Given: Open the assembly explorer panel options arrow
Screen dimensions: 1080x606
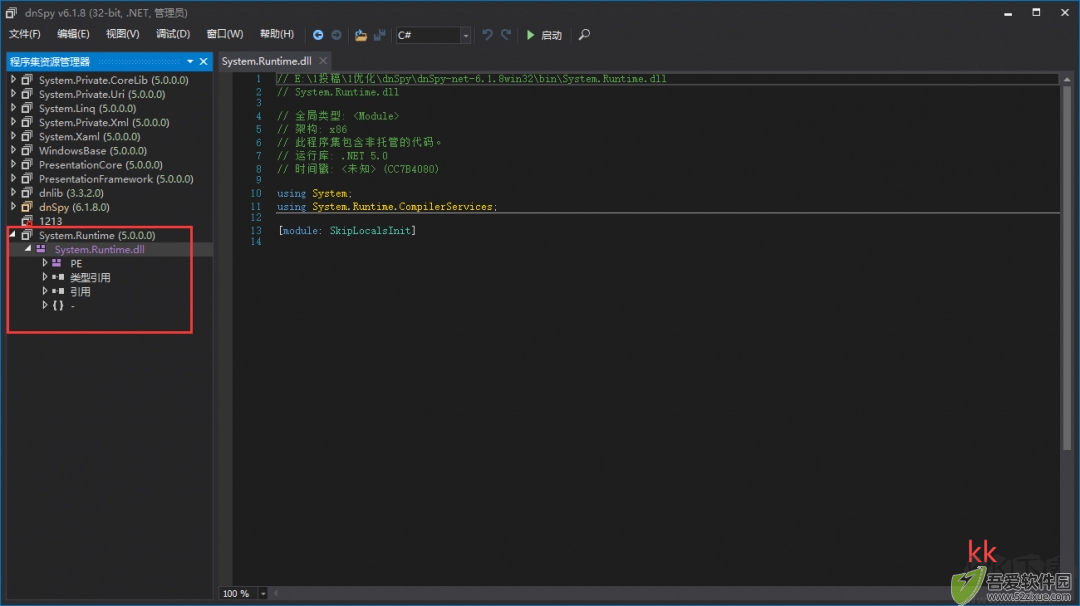Looking at the screenshot, I should pos(190,61).
